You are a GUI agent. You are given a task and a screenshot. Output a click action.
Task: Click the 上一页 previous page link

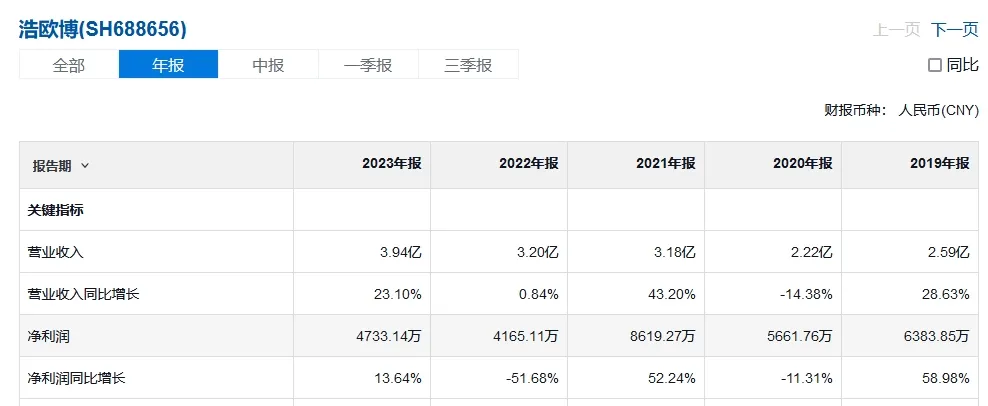896,30
